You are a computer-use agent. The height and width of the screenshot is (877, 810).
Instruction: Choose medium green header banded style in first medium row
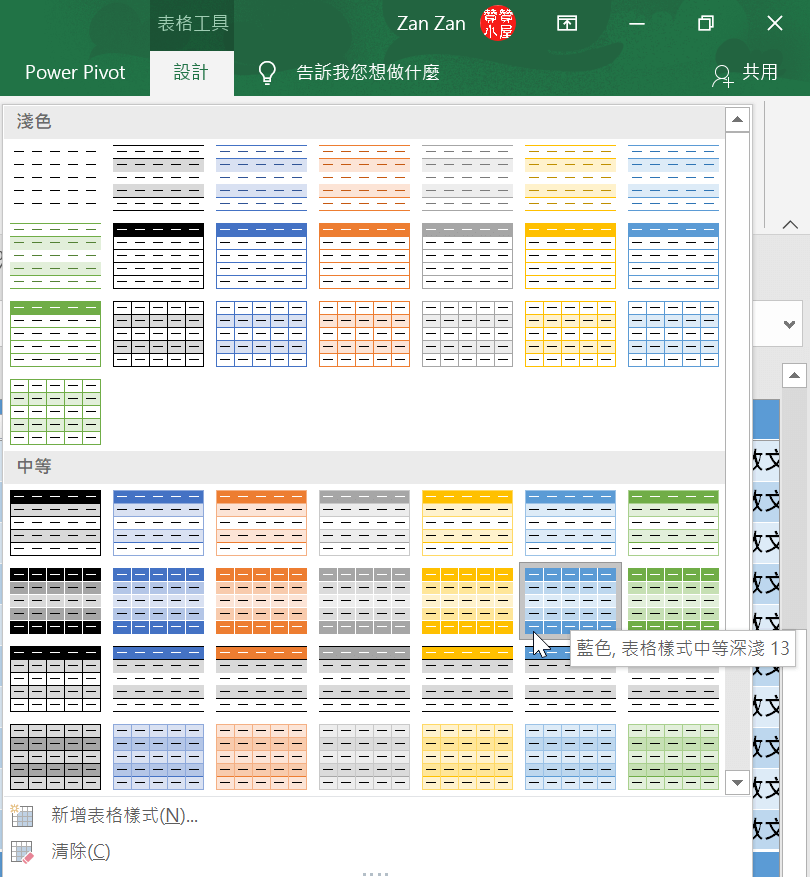[x=673, y=522]
